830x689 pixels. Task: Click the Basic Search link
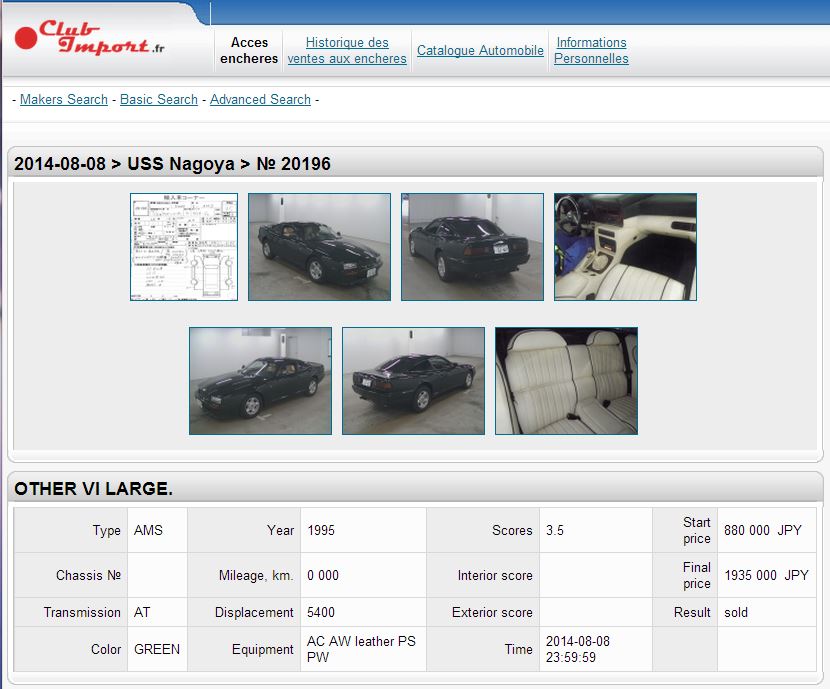159,99
